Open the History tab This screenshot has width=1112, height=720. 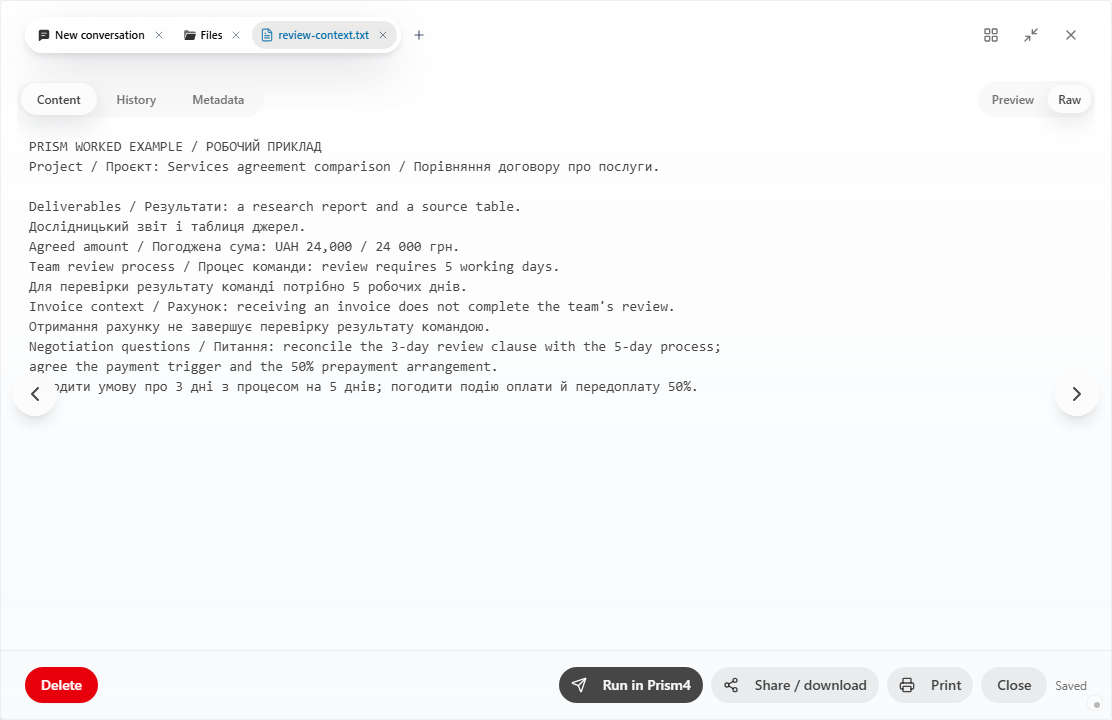[x=136, y=100]
